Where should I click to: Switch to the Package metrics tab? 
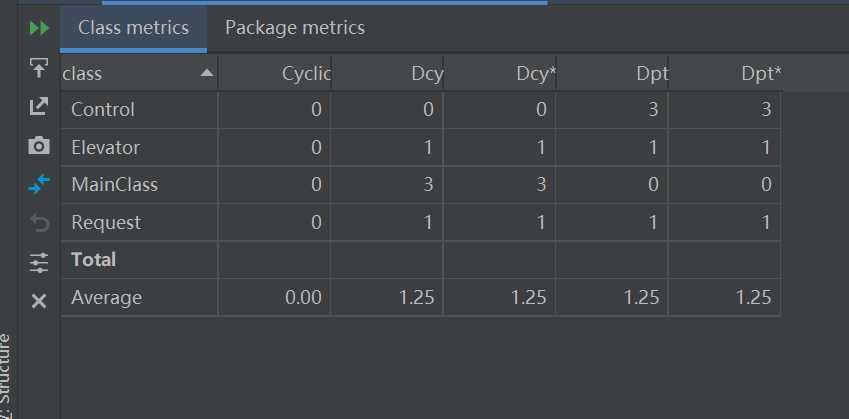click(295, 28)
